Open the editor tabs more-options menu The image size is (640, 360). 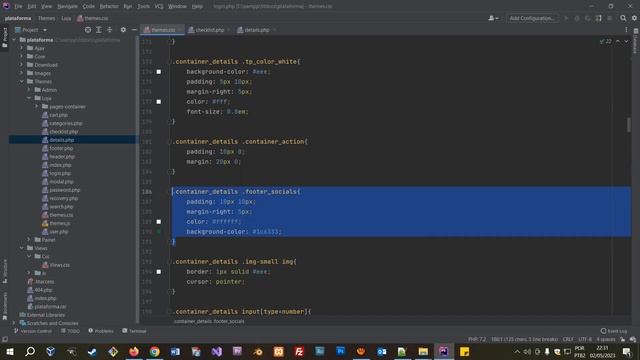pyautogui.click(x=626, y=30)
